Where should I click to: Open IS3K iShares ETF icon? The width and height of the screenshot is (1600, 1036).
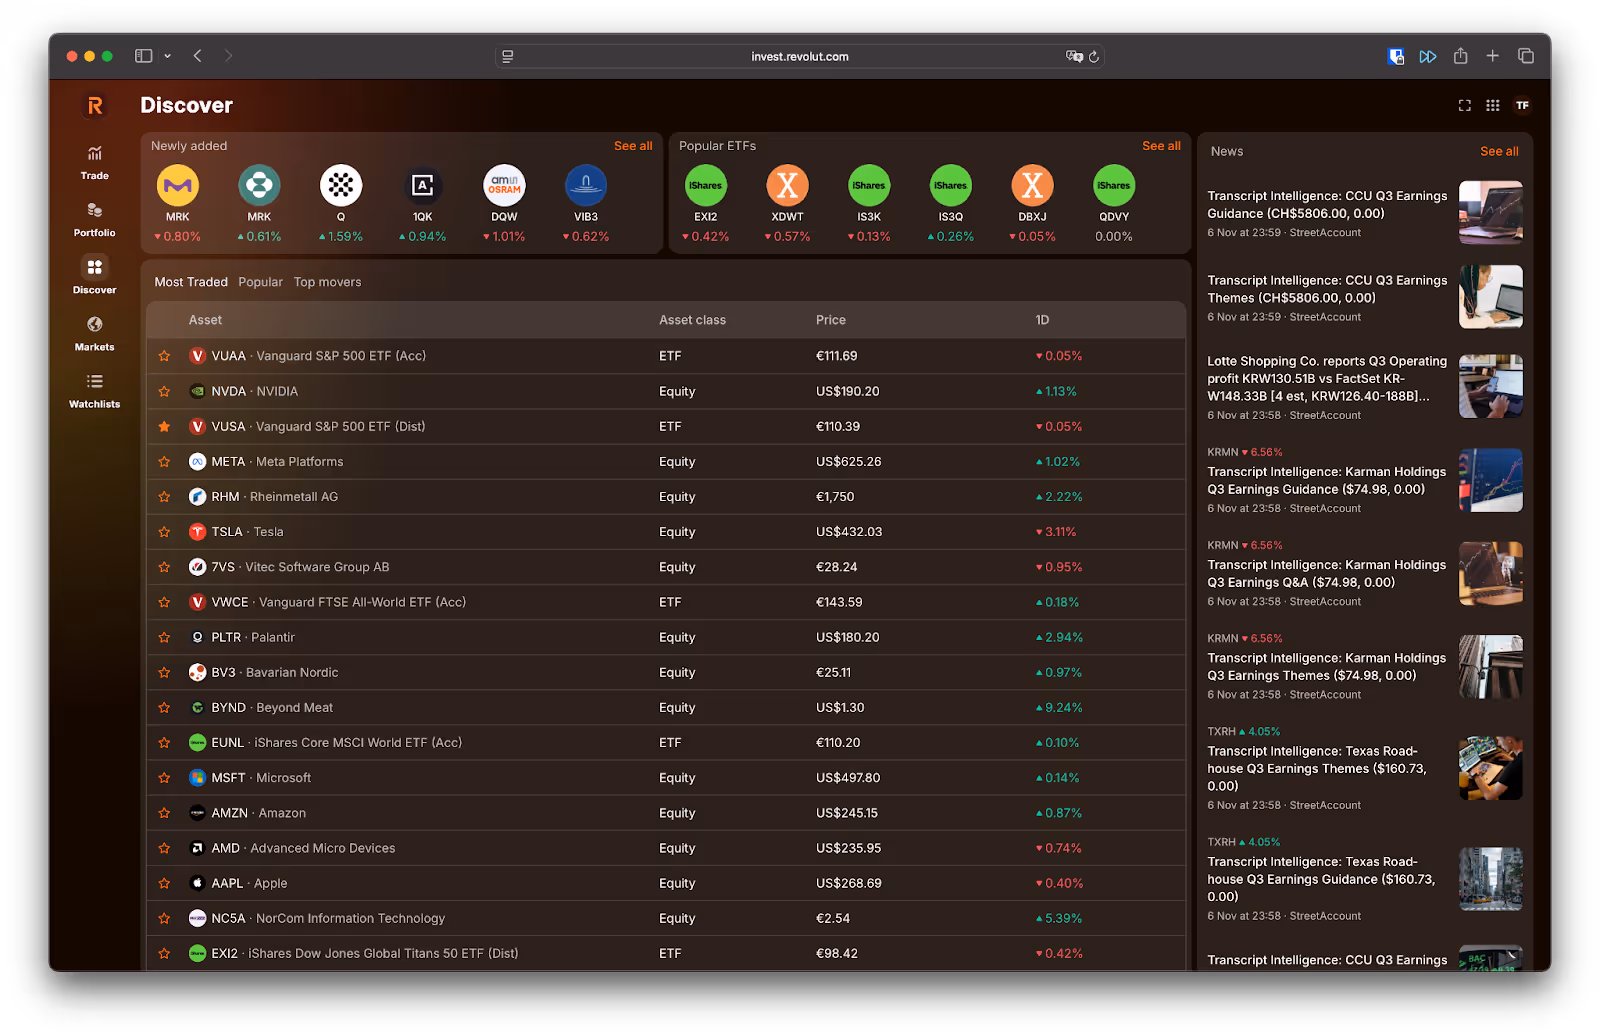tap(869, 185)
